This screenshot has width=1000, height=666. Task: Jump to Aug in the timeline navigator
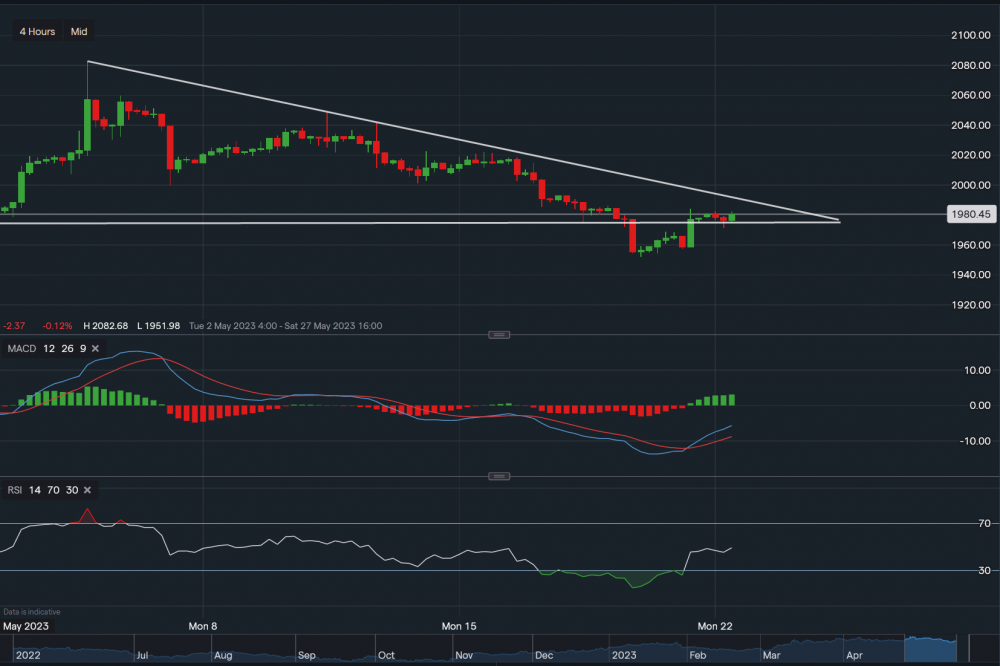222,656
